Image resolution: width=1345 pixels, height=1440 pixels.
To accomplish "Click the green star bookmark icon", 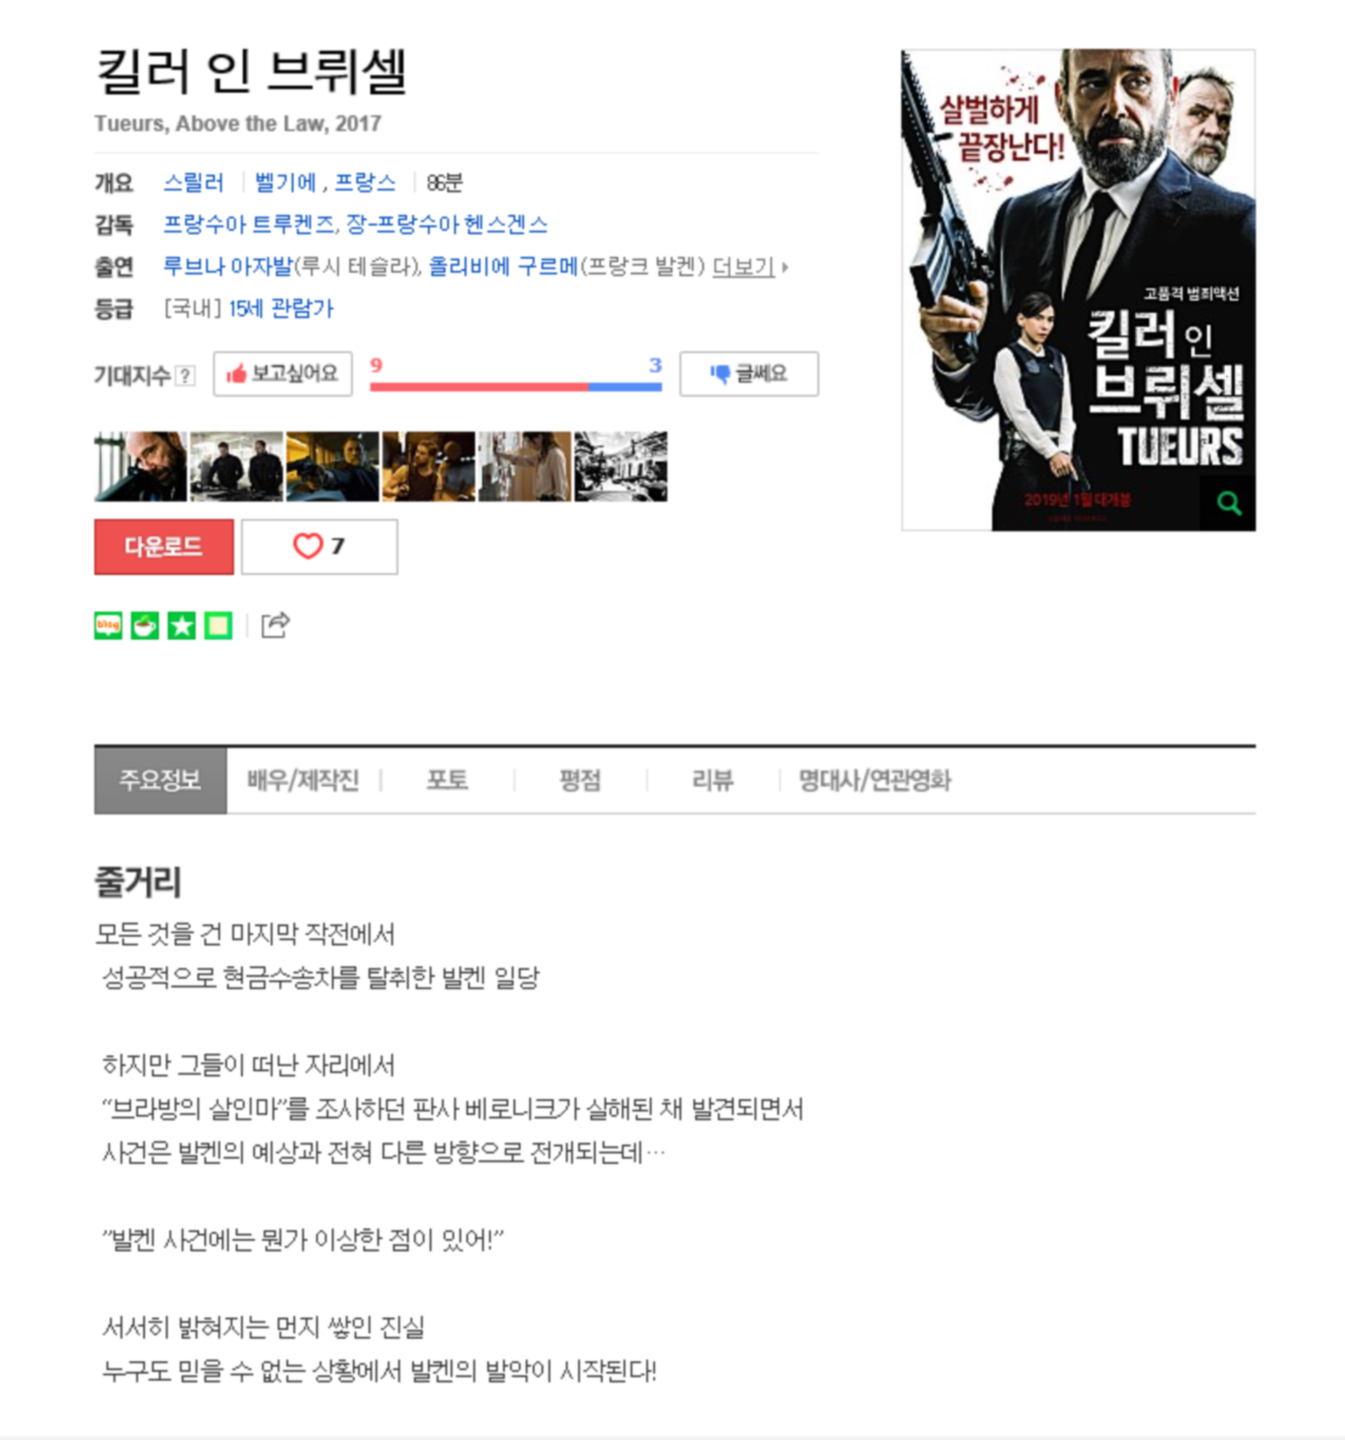I will (182, 626).
